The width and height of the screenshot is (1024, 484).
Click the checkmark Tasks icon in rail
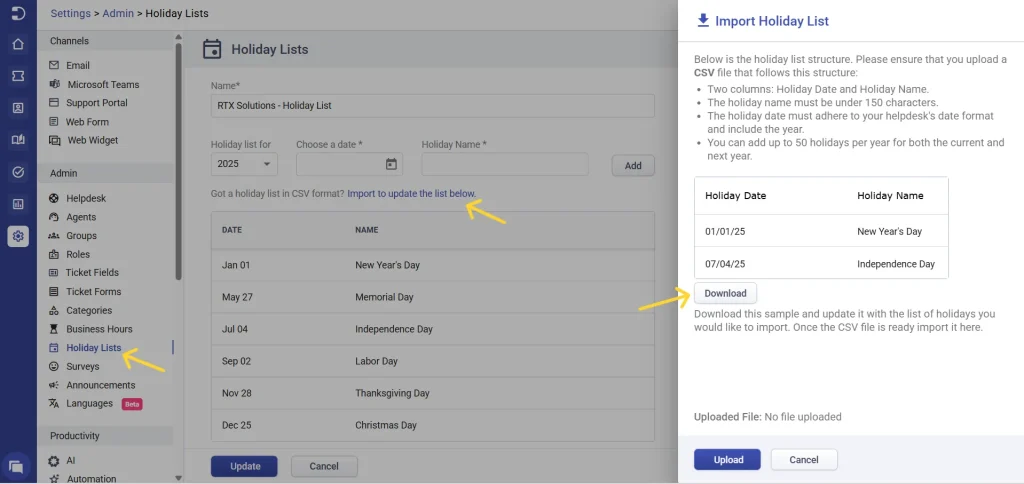18,172
